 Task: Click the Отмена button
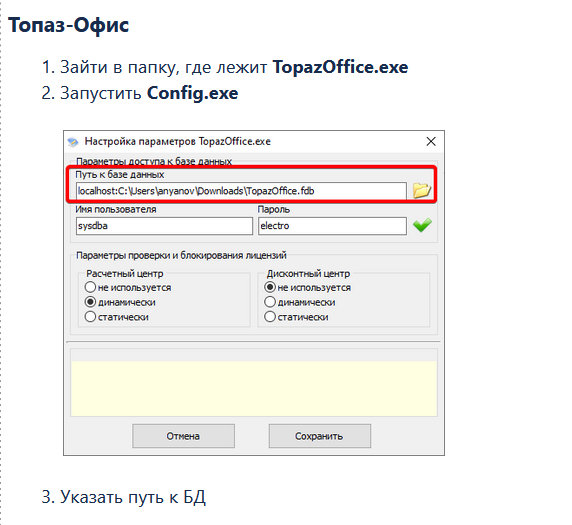coord(183,436)
